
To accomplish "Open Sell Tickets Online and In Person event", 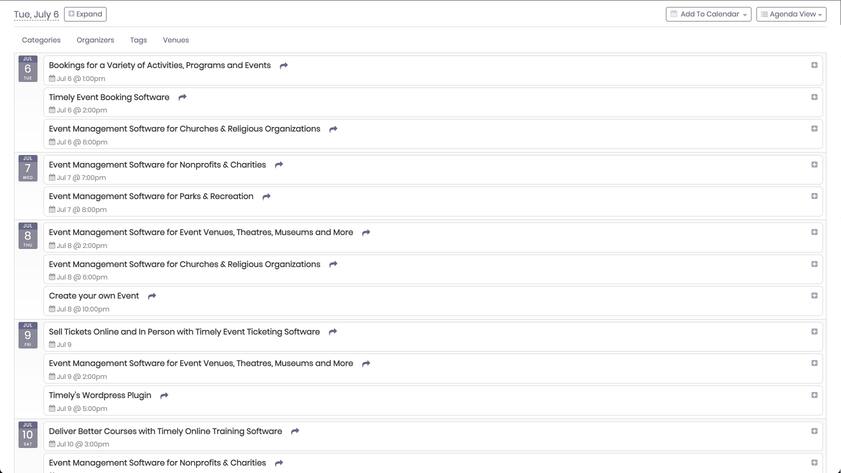I will click(185, 331).
